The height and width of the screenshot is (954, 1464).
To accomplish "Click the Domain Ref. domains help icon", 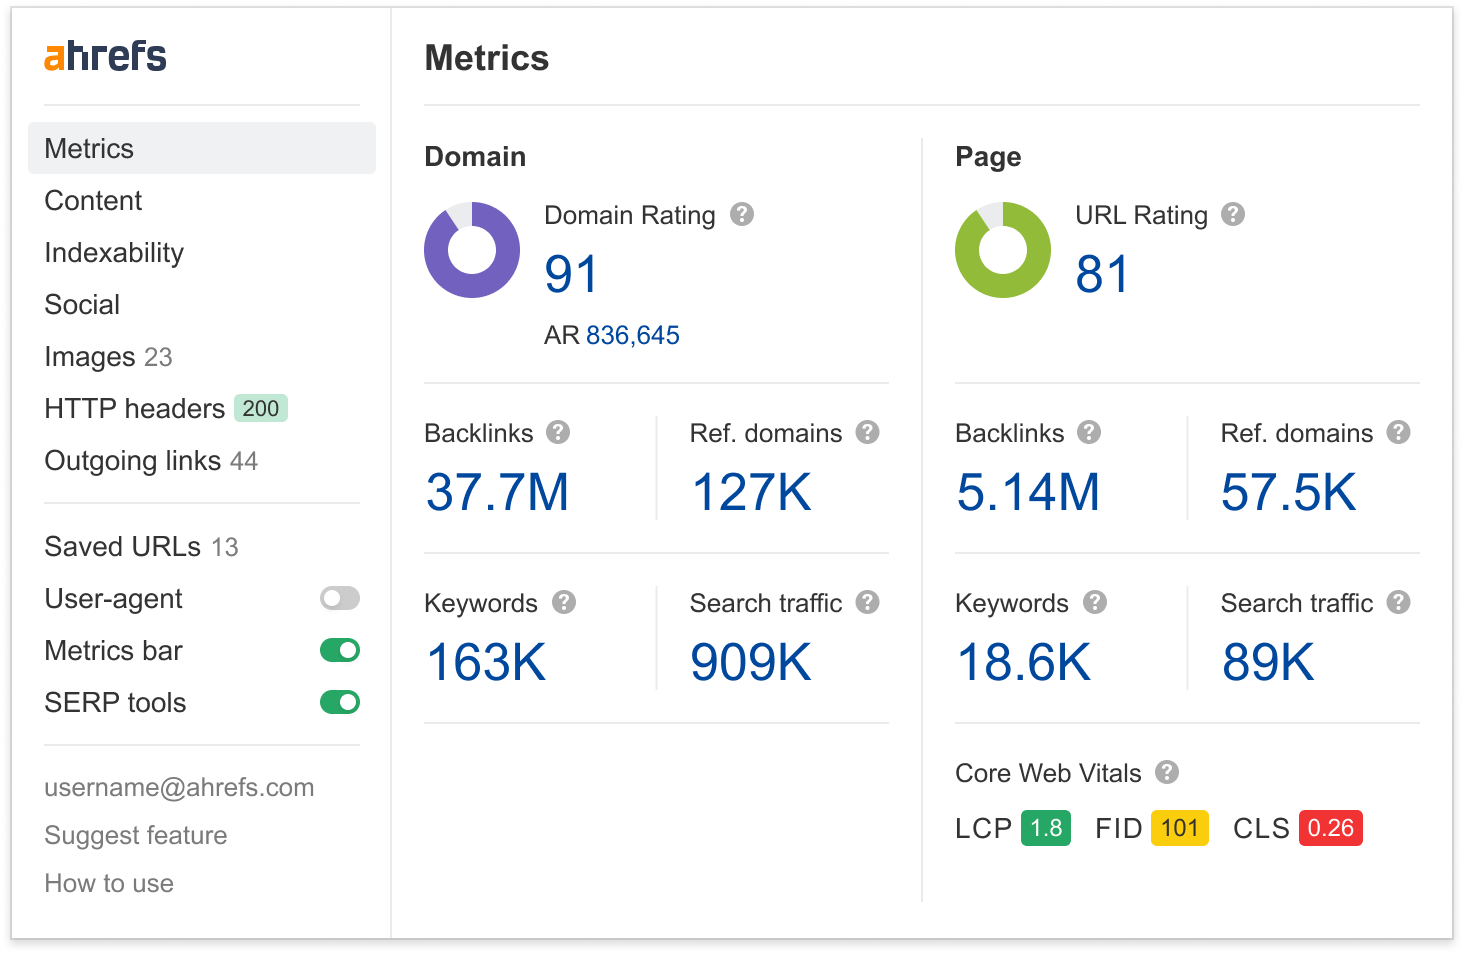I will (868, 432).
